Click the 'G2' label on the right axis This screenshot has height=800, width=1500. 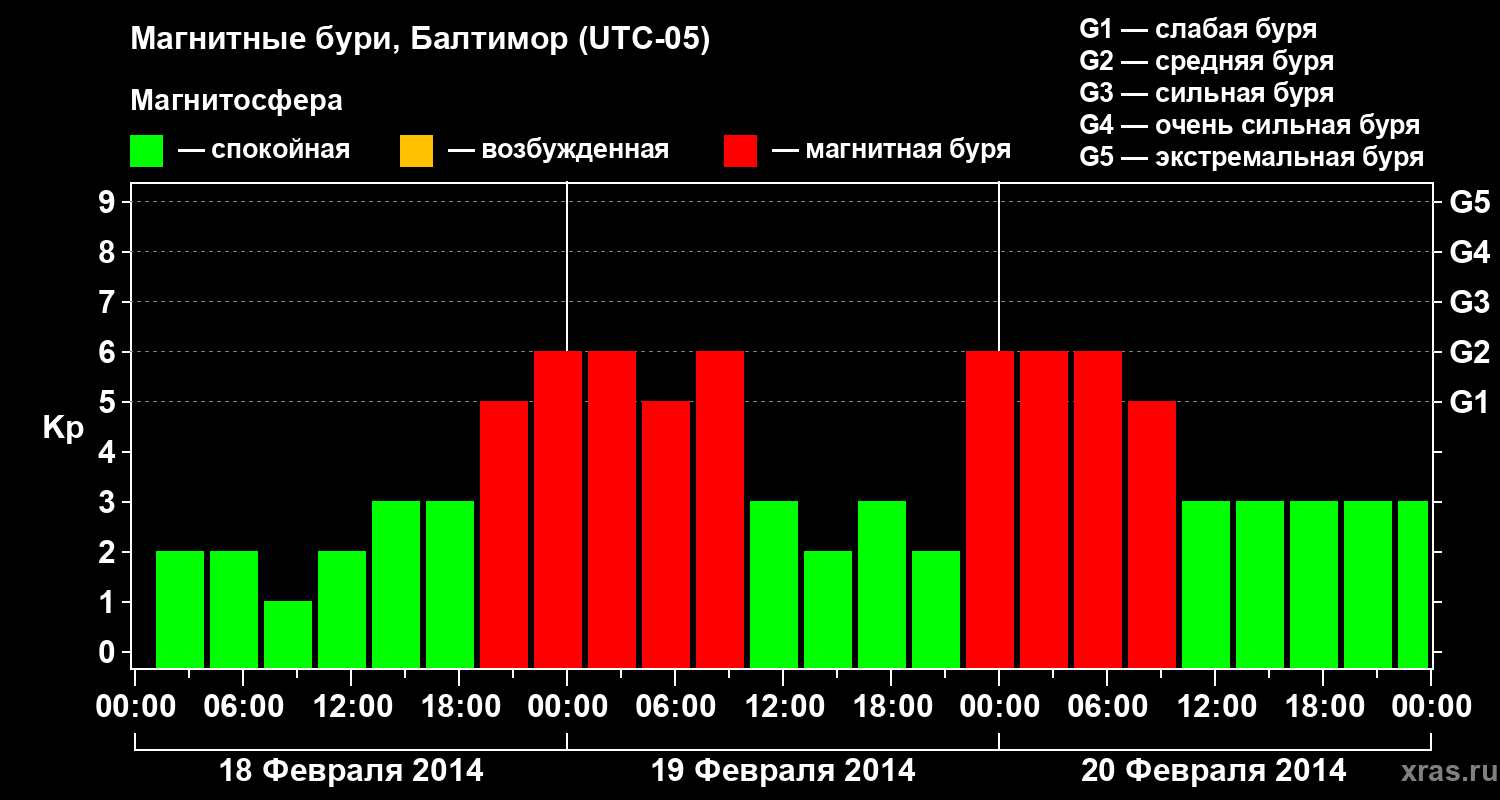1469,352
